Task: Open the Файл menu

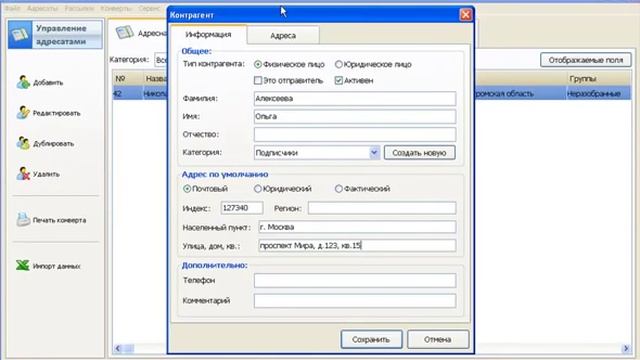Action: [12, 8]
